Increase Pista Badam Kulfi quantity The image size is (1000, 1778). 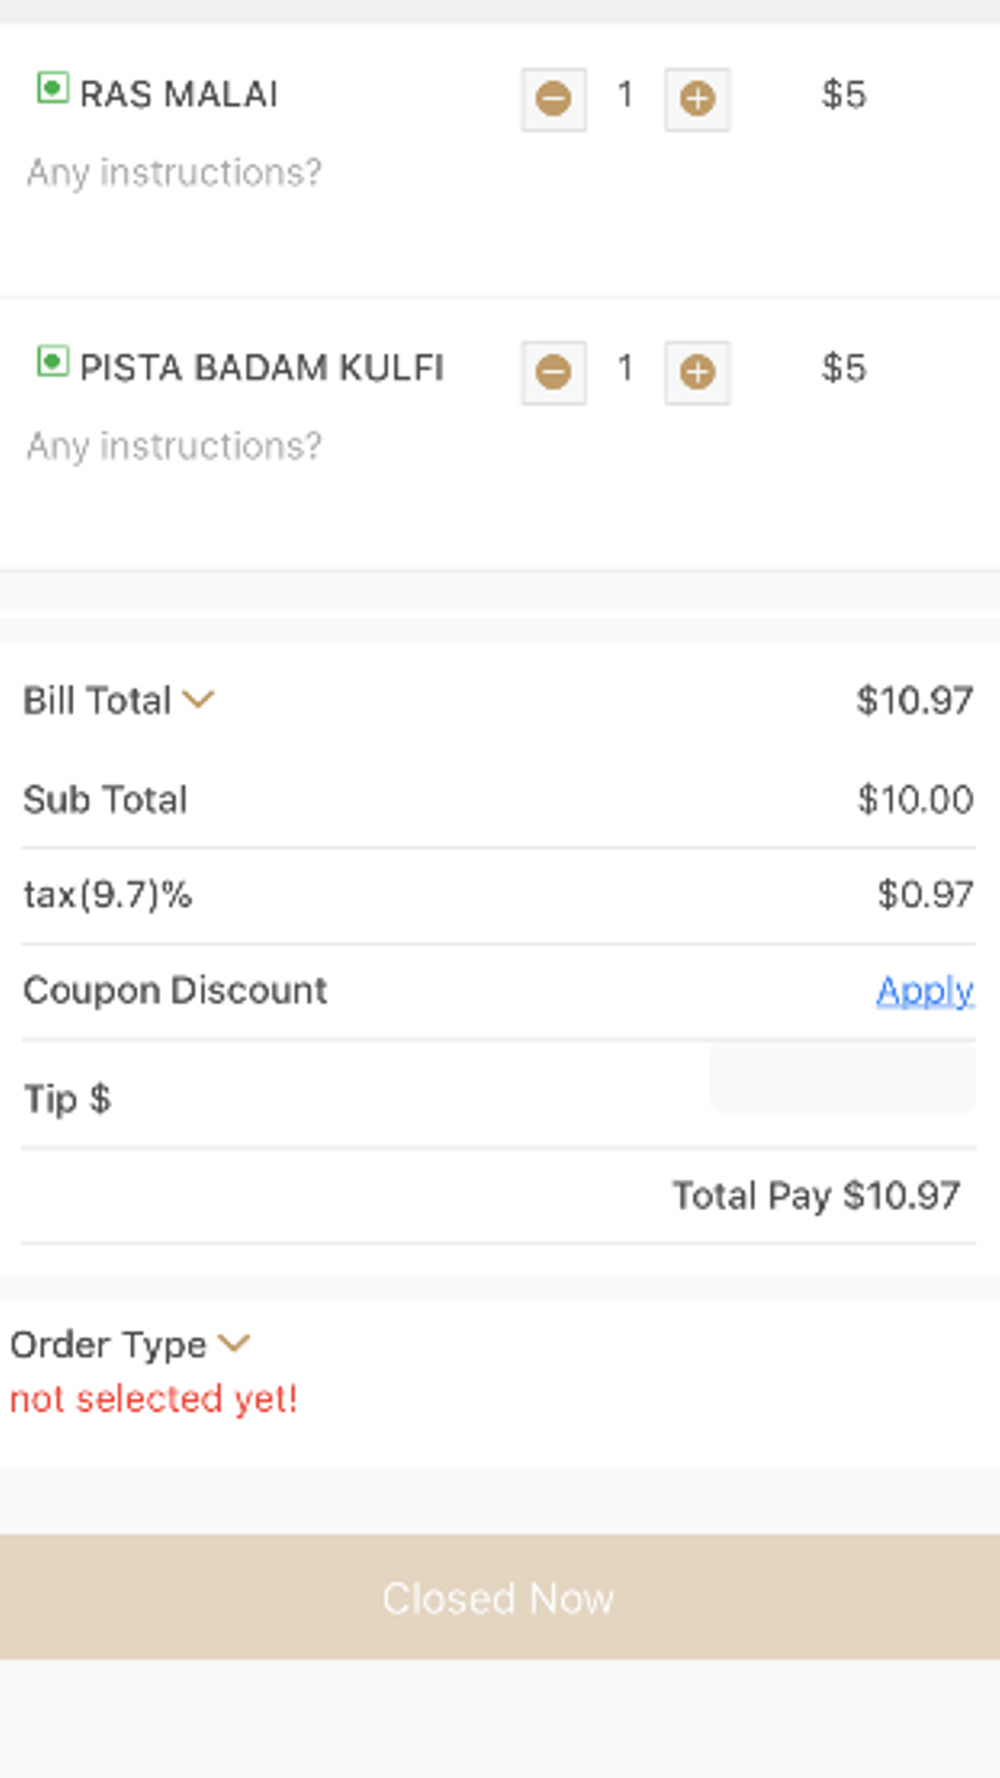697,372
